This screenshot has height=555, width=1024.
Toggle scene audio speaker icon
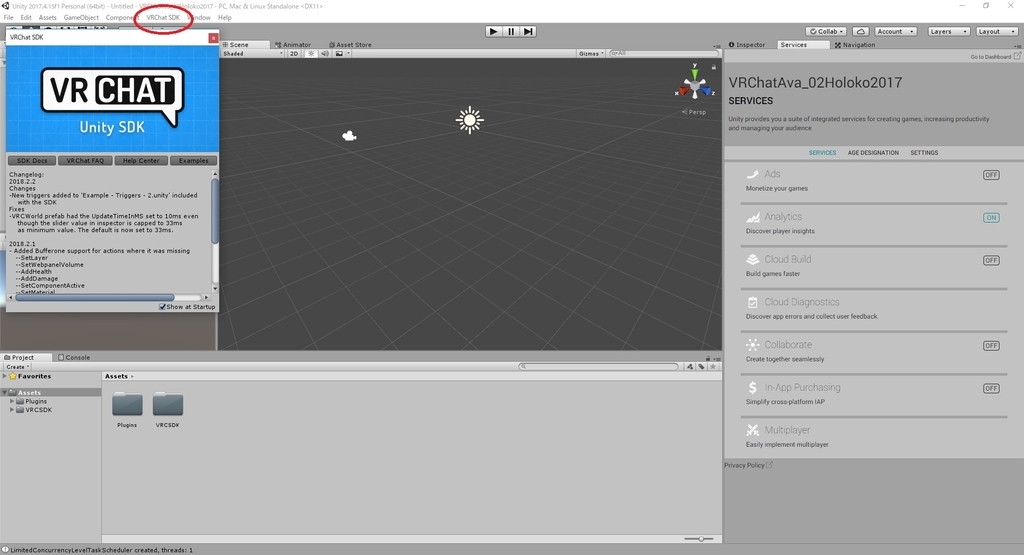325,54
